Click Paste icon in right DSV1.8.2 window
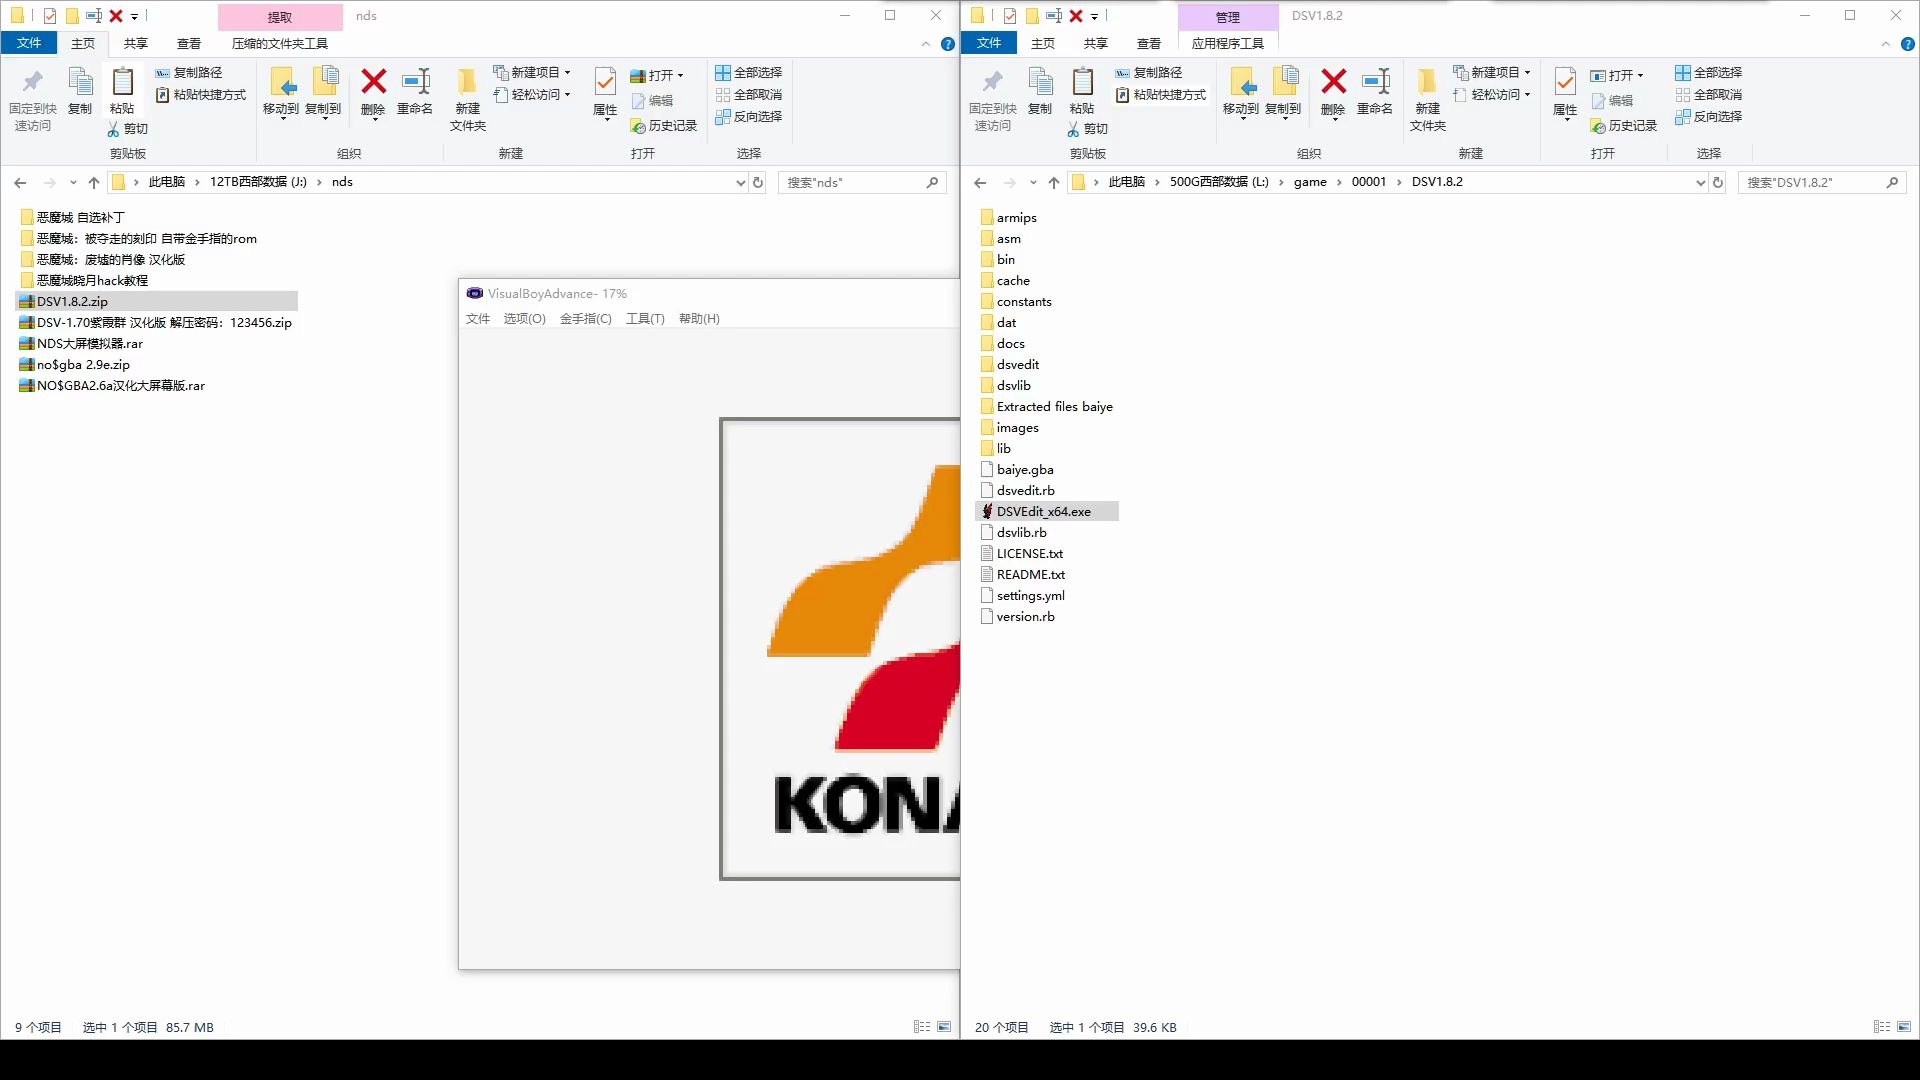The height and width of the screenshot is (1080, 1920). click(1082, 92)
